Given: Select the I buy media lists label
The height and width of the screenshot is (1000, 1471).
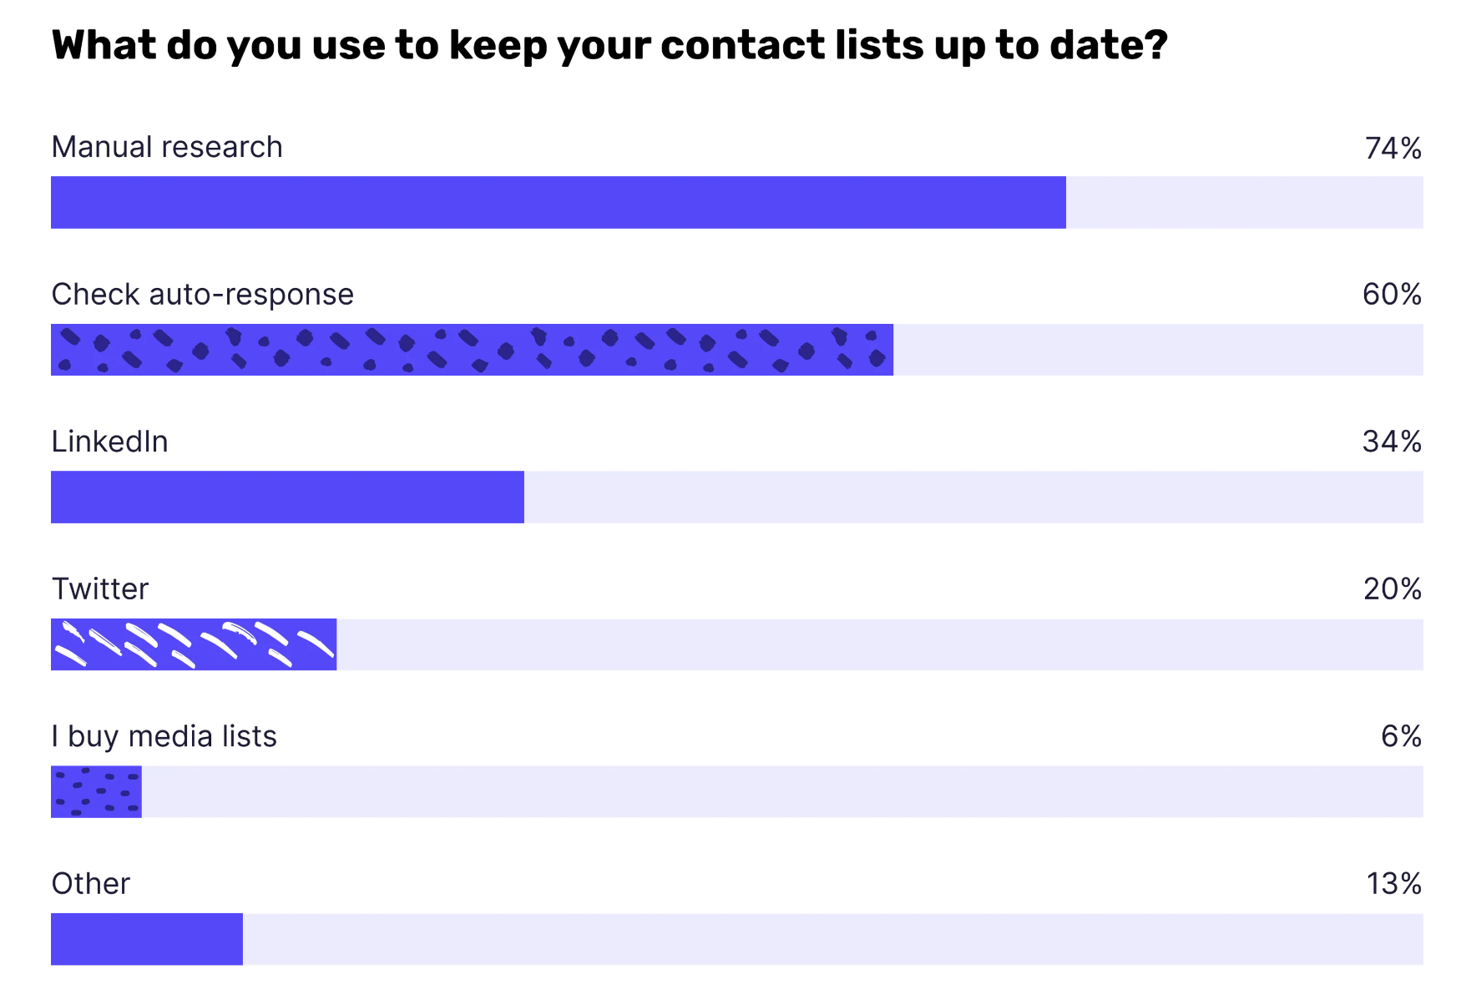Looking at the screenshot, I should (x=164, y=736).
